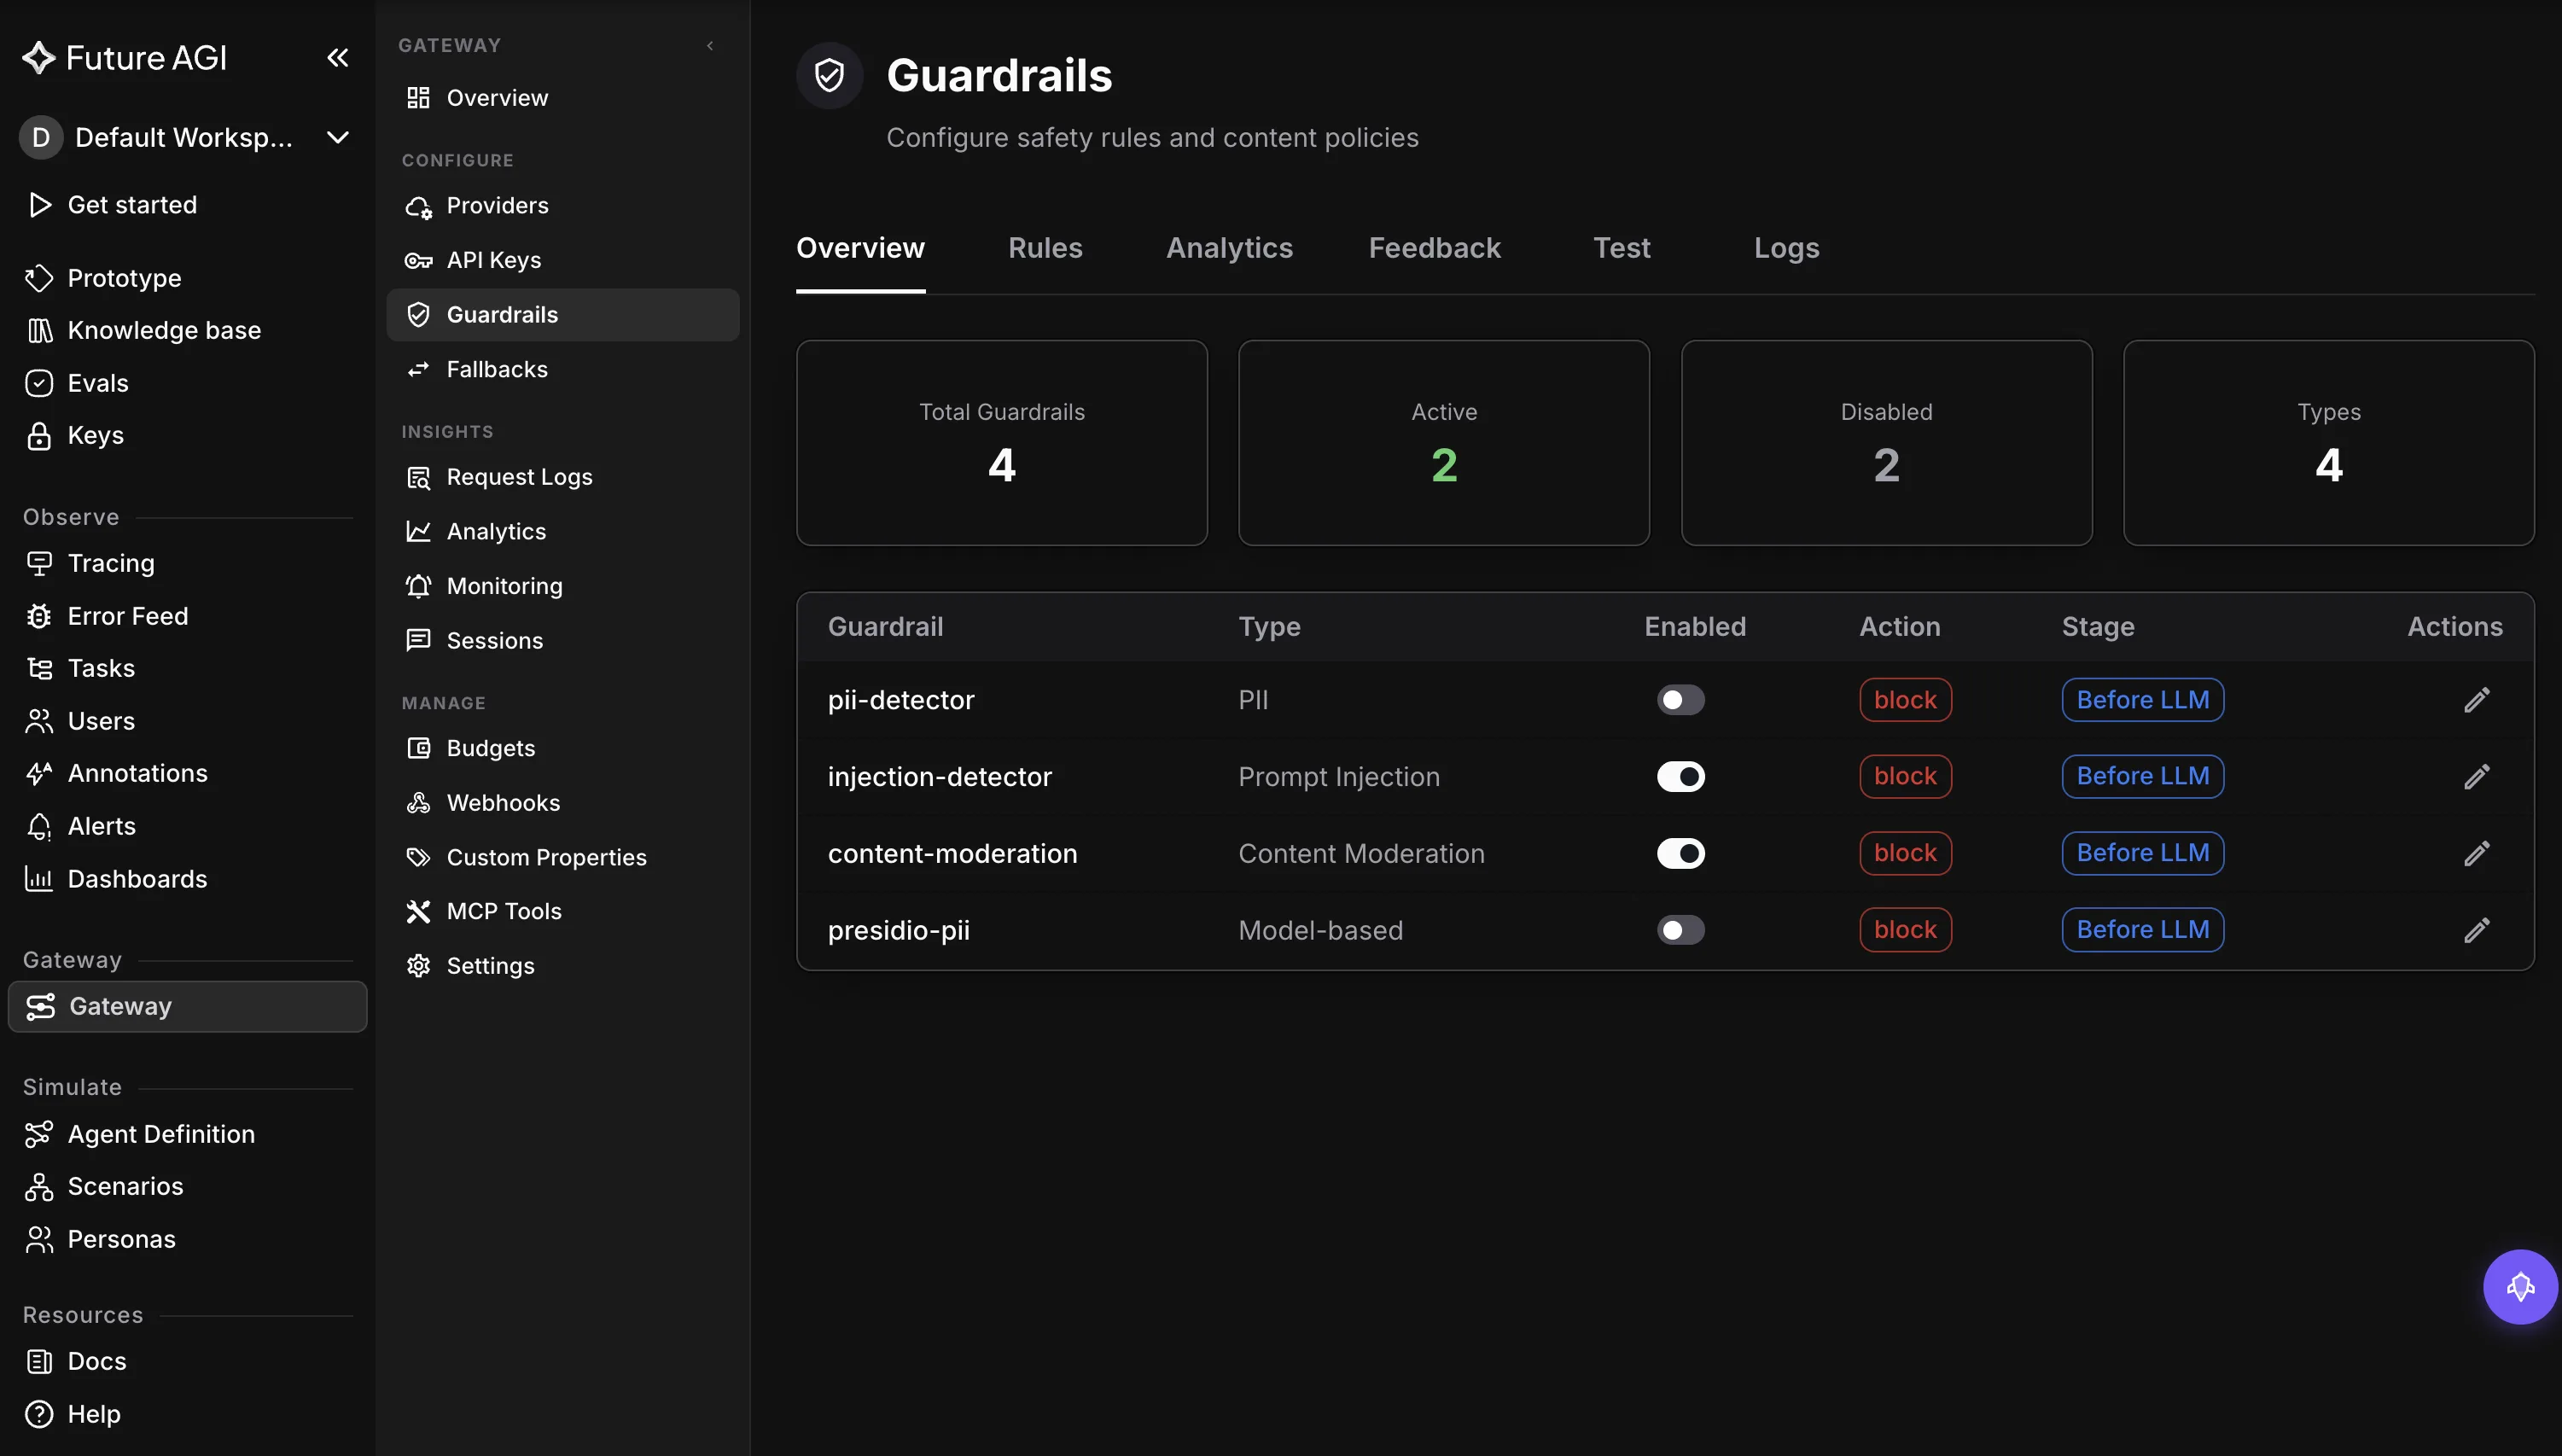Open Budgets in Manage section
The image size is (2562, 1456).
(562, 748)
